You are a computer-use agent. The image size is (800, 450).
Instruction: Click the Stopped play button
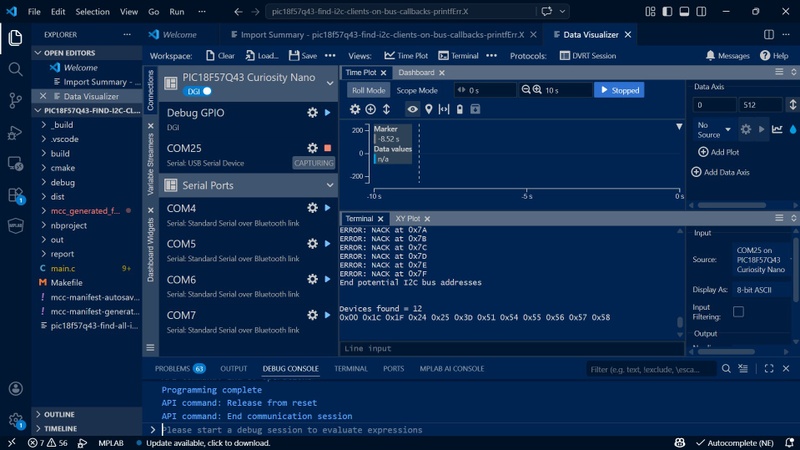point(619,90)
